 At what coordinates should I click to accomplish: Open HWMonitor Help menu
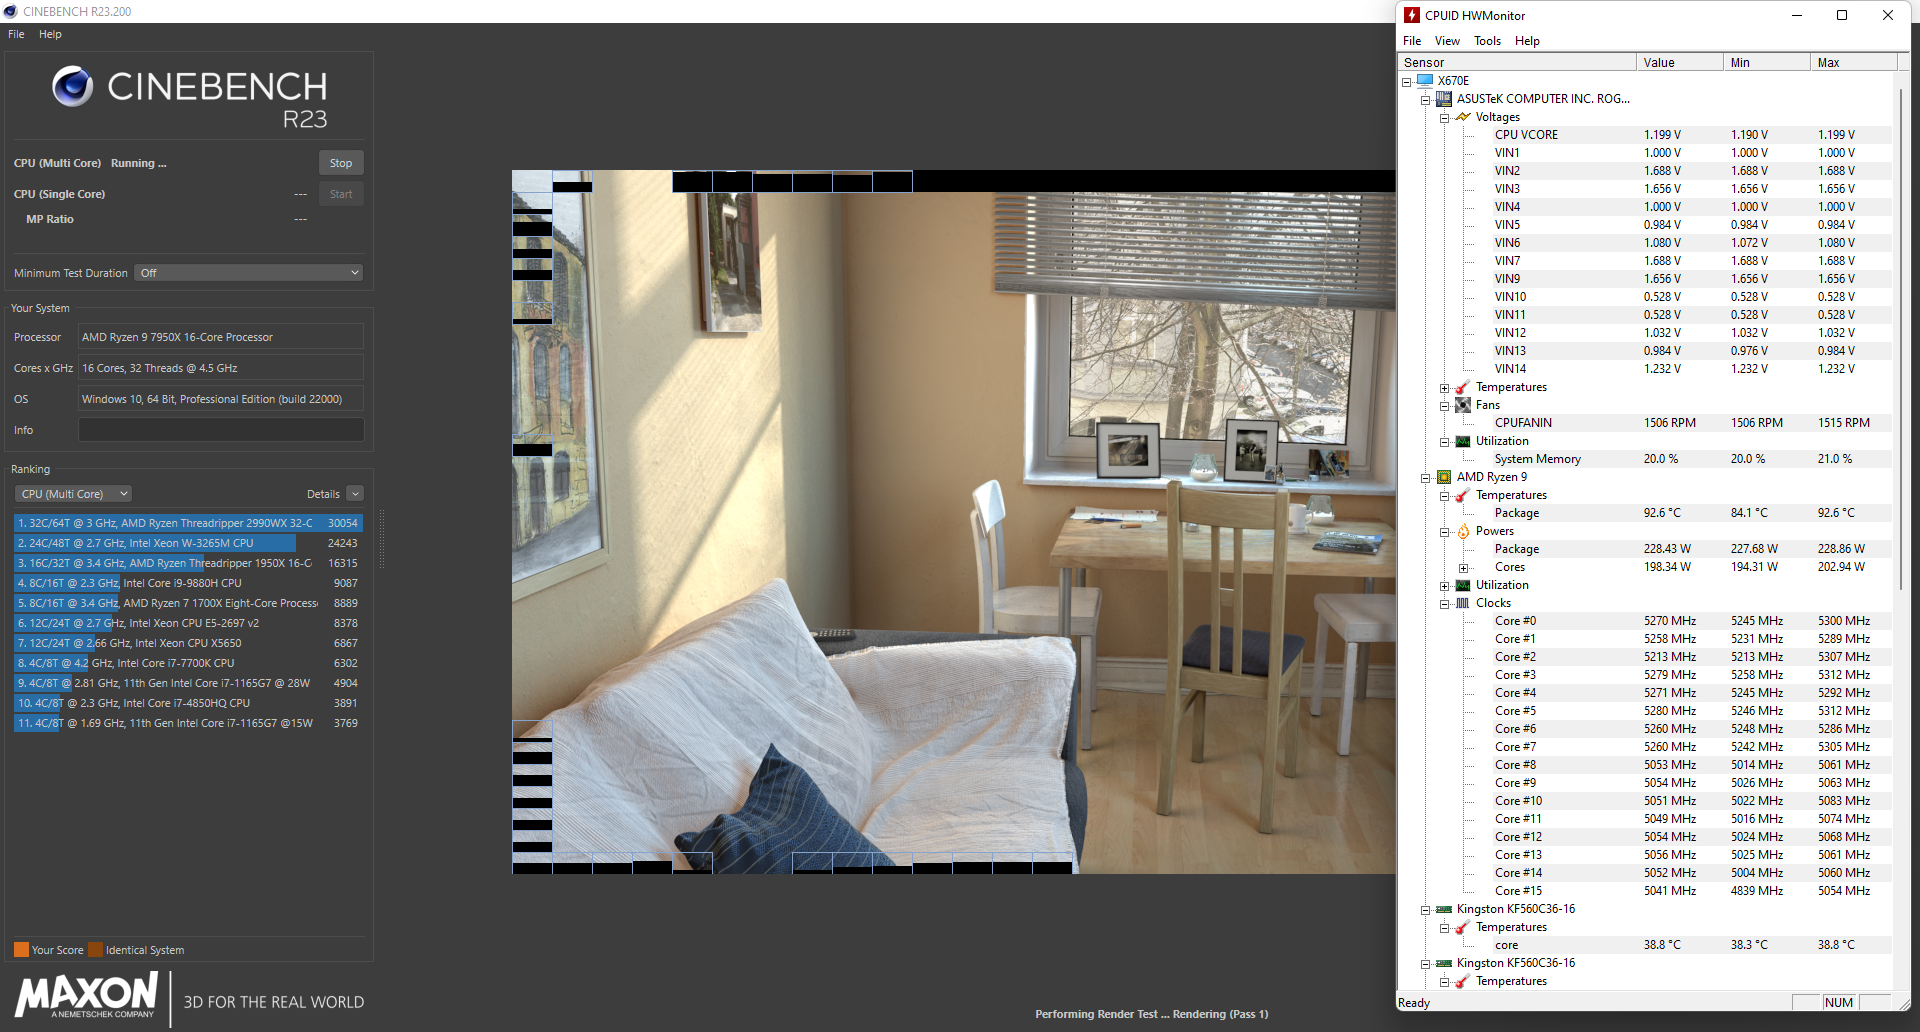pos(1527,41)
